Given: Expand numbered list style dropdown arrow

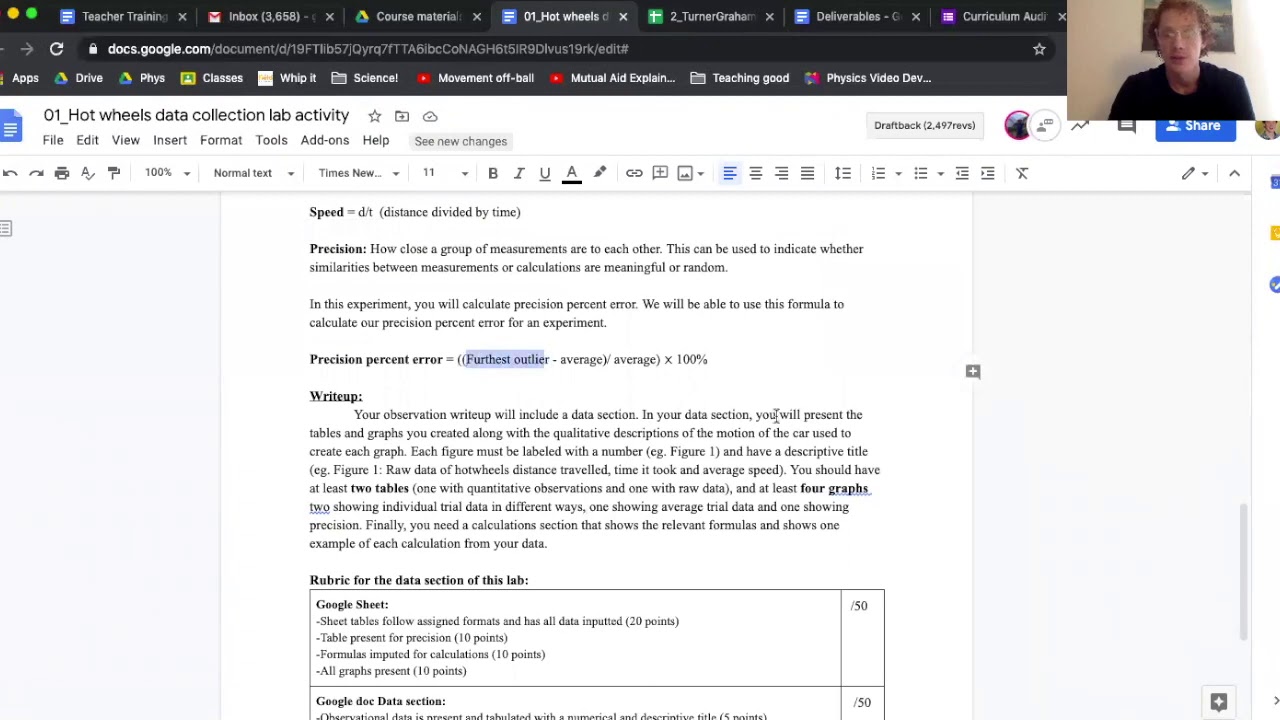Looking at the screenshot, I should pyautogui.click(x=898, y=173).
